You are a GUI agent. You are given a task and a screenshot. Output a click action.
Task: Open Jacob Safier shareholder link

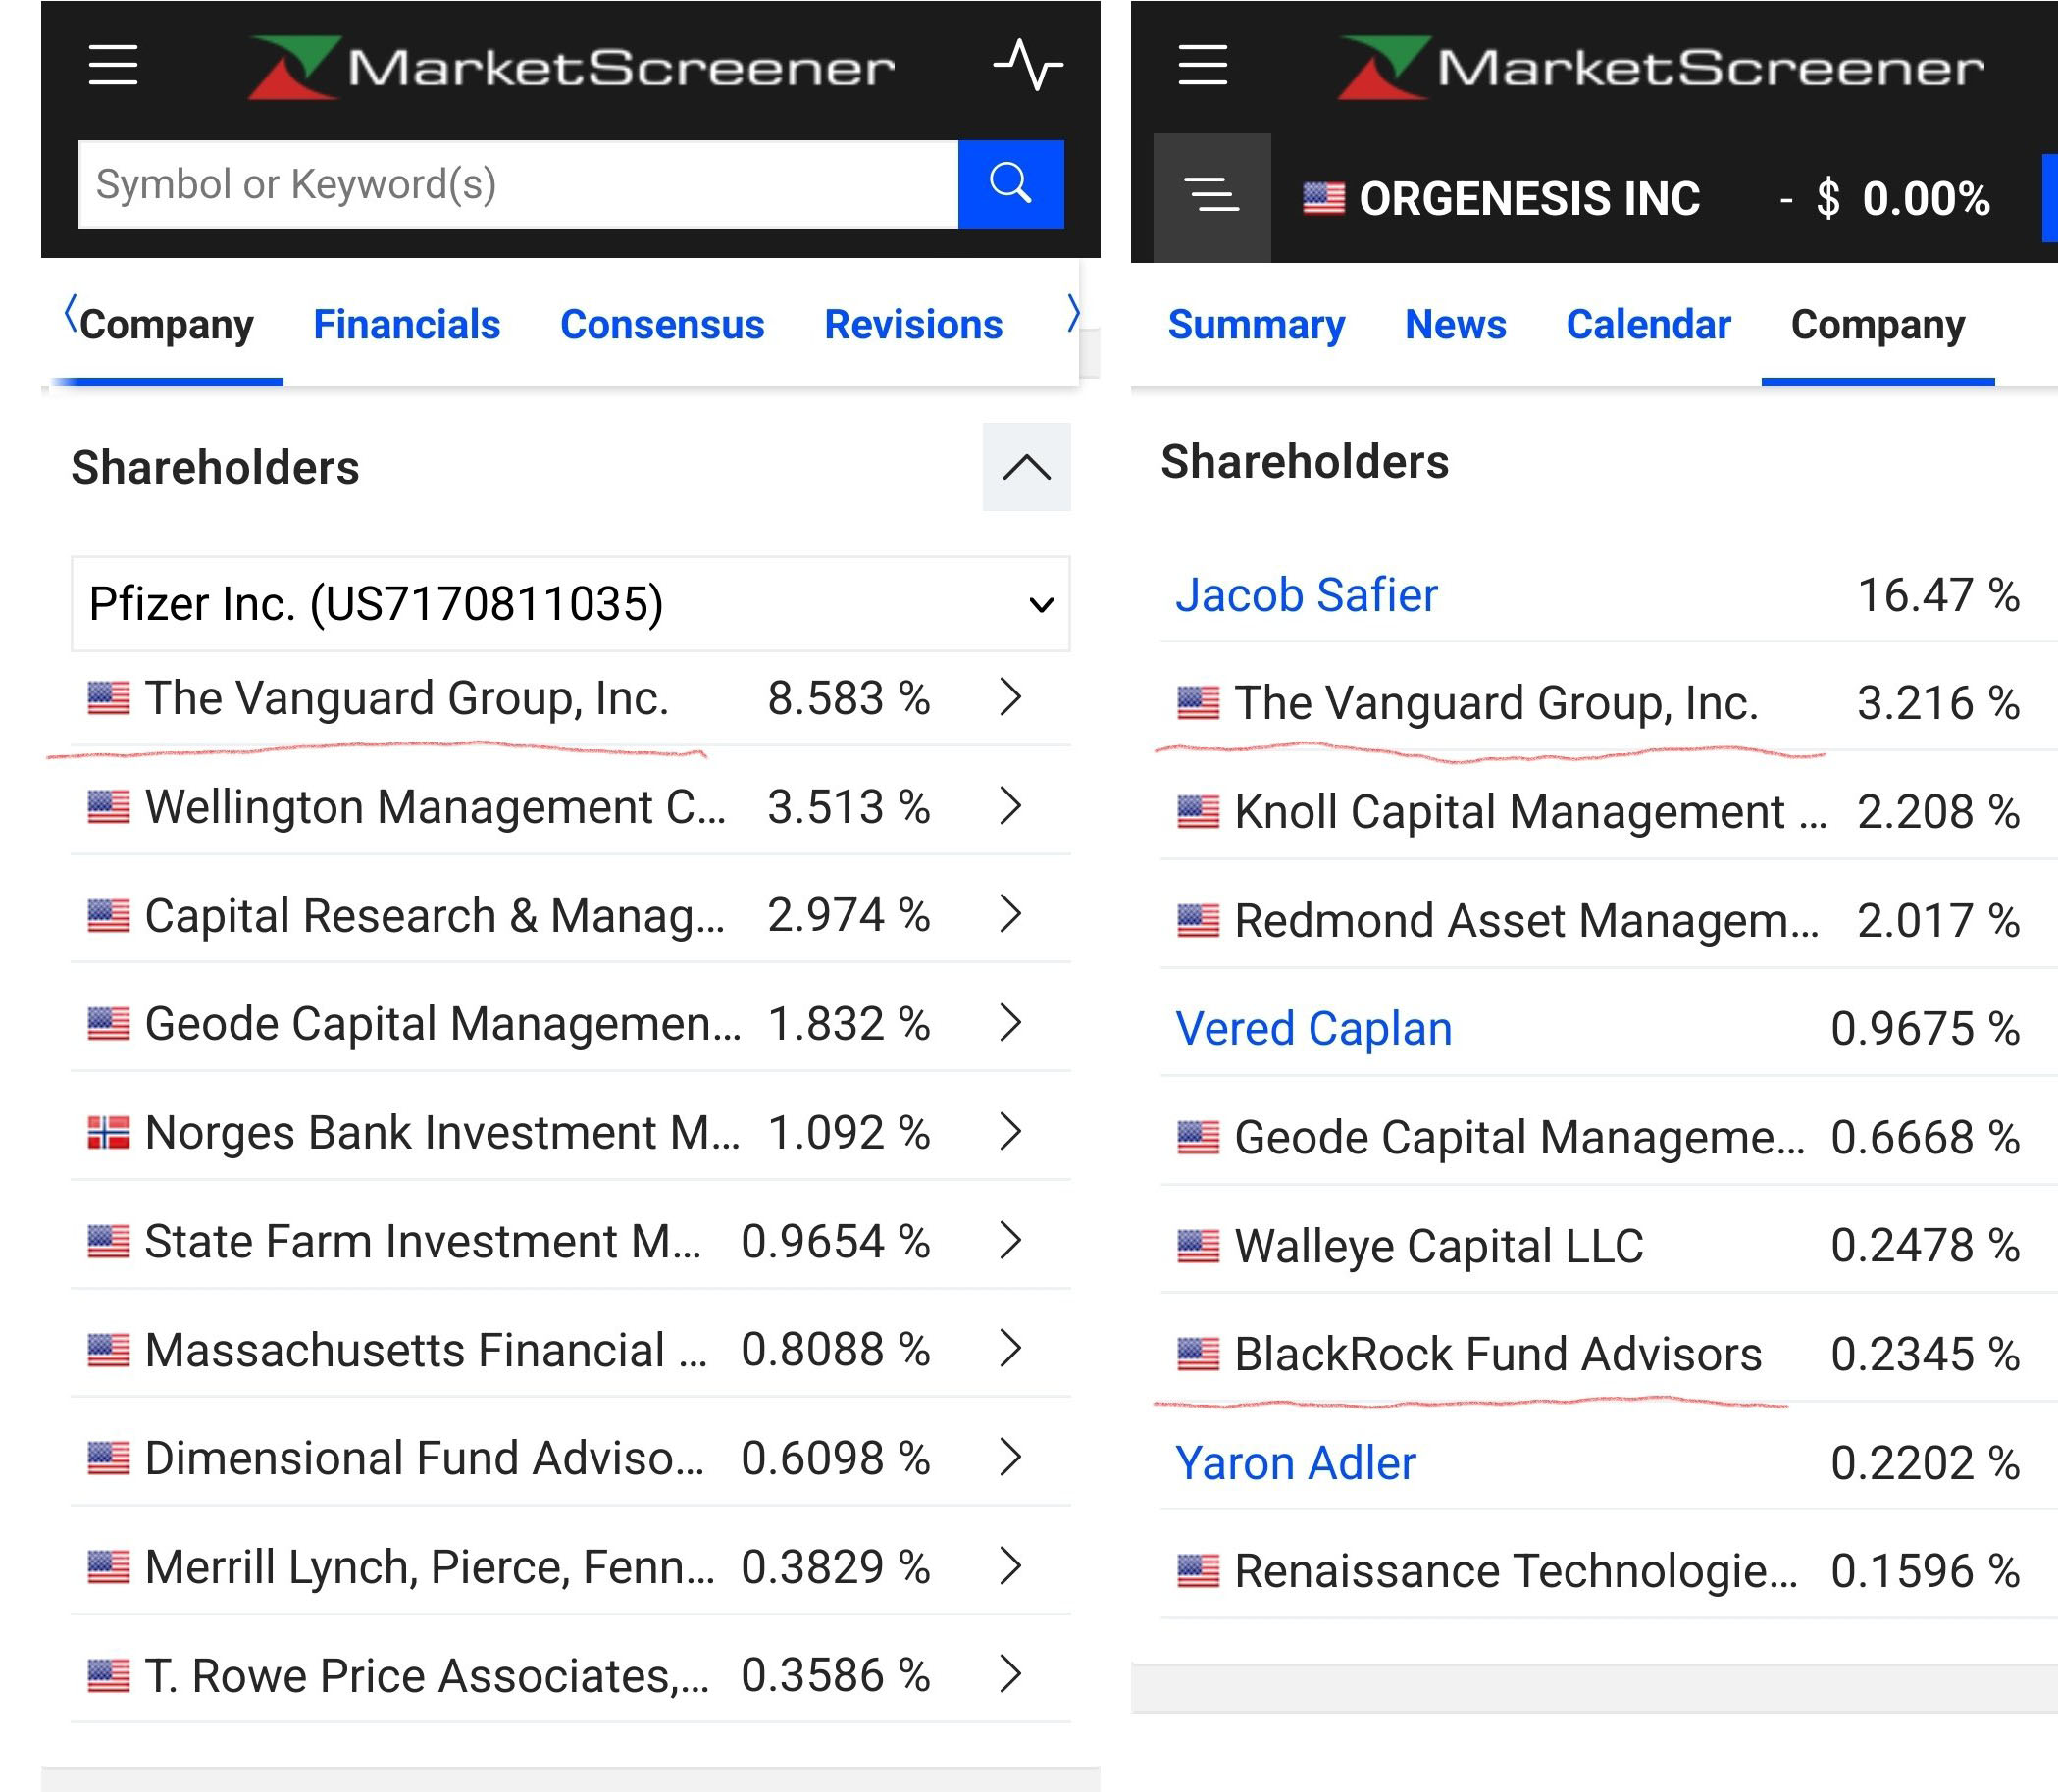click(1306, 595)
